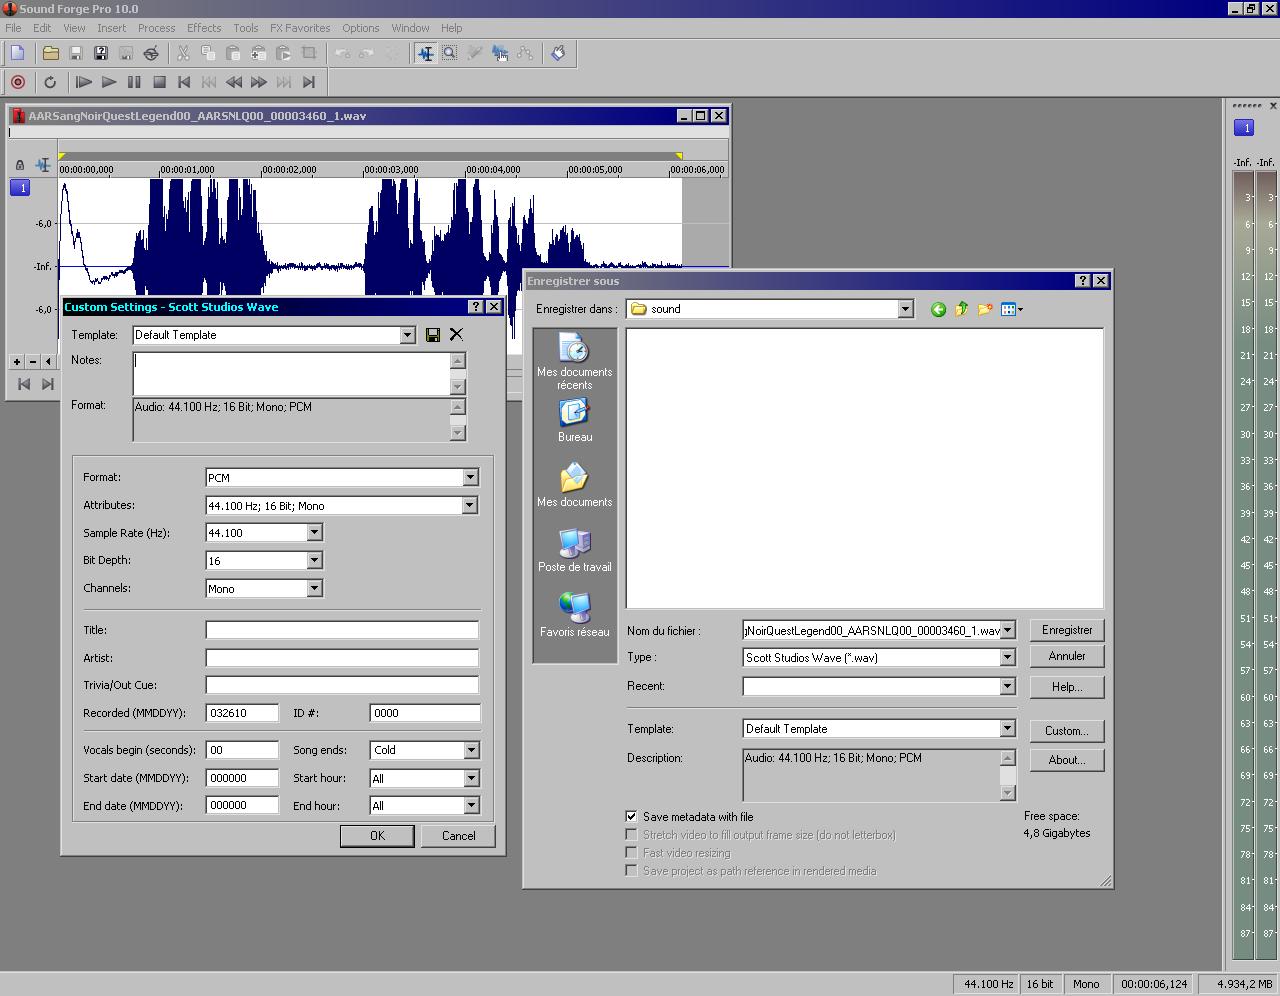
Task: Click the Artist input field
Action: pos(342,658)
